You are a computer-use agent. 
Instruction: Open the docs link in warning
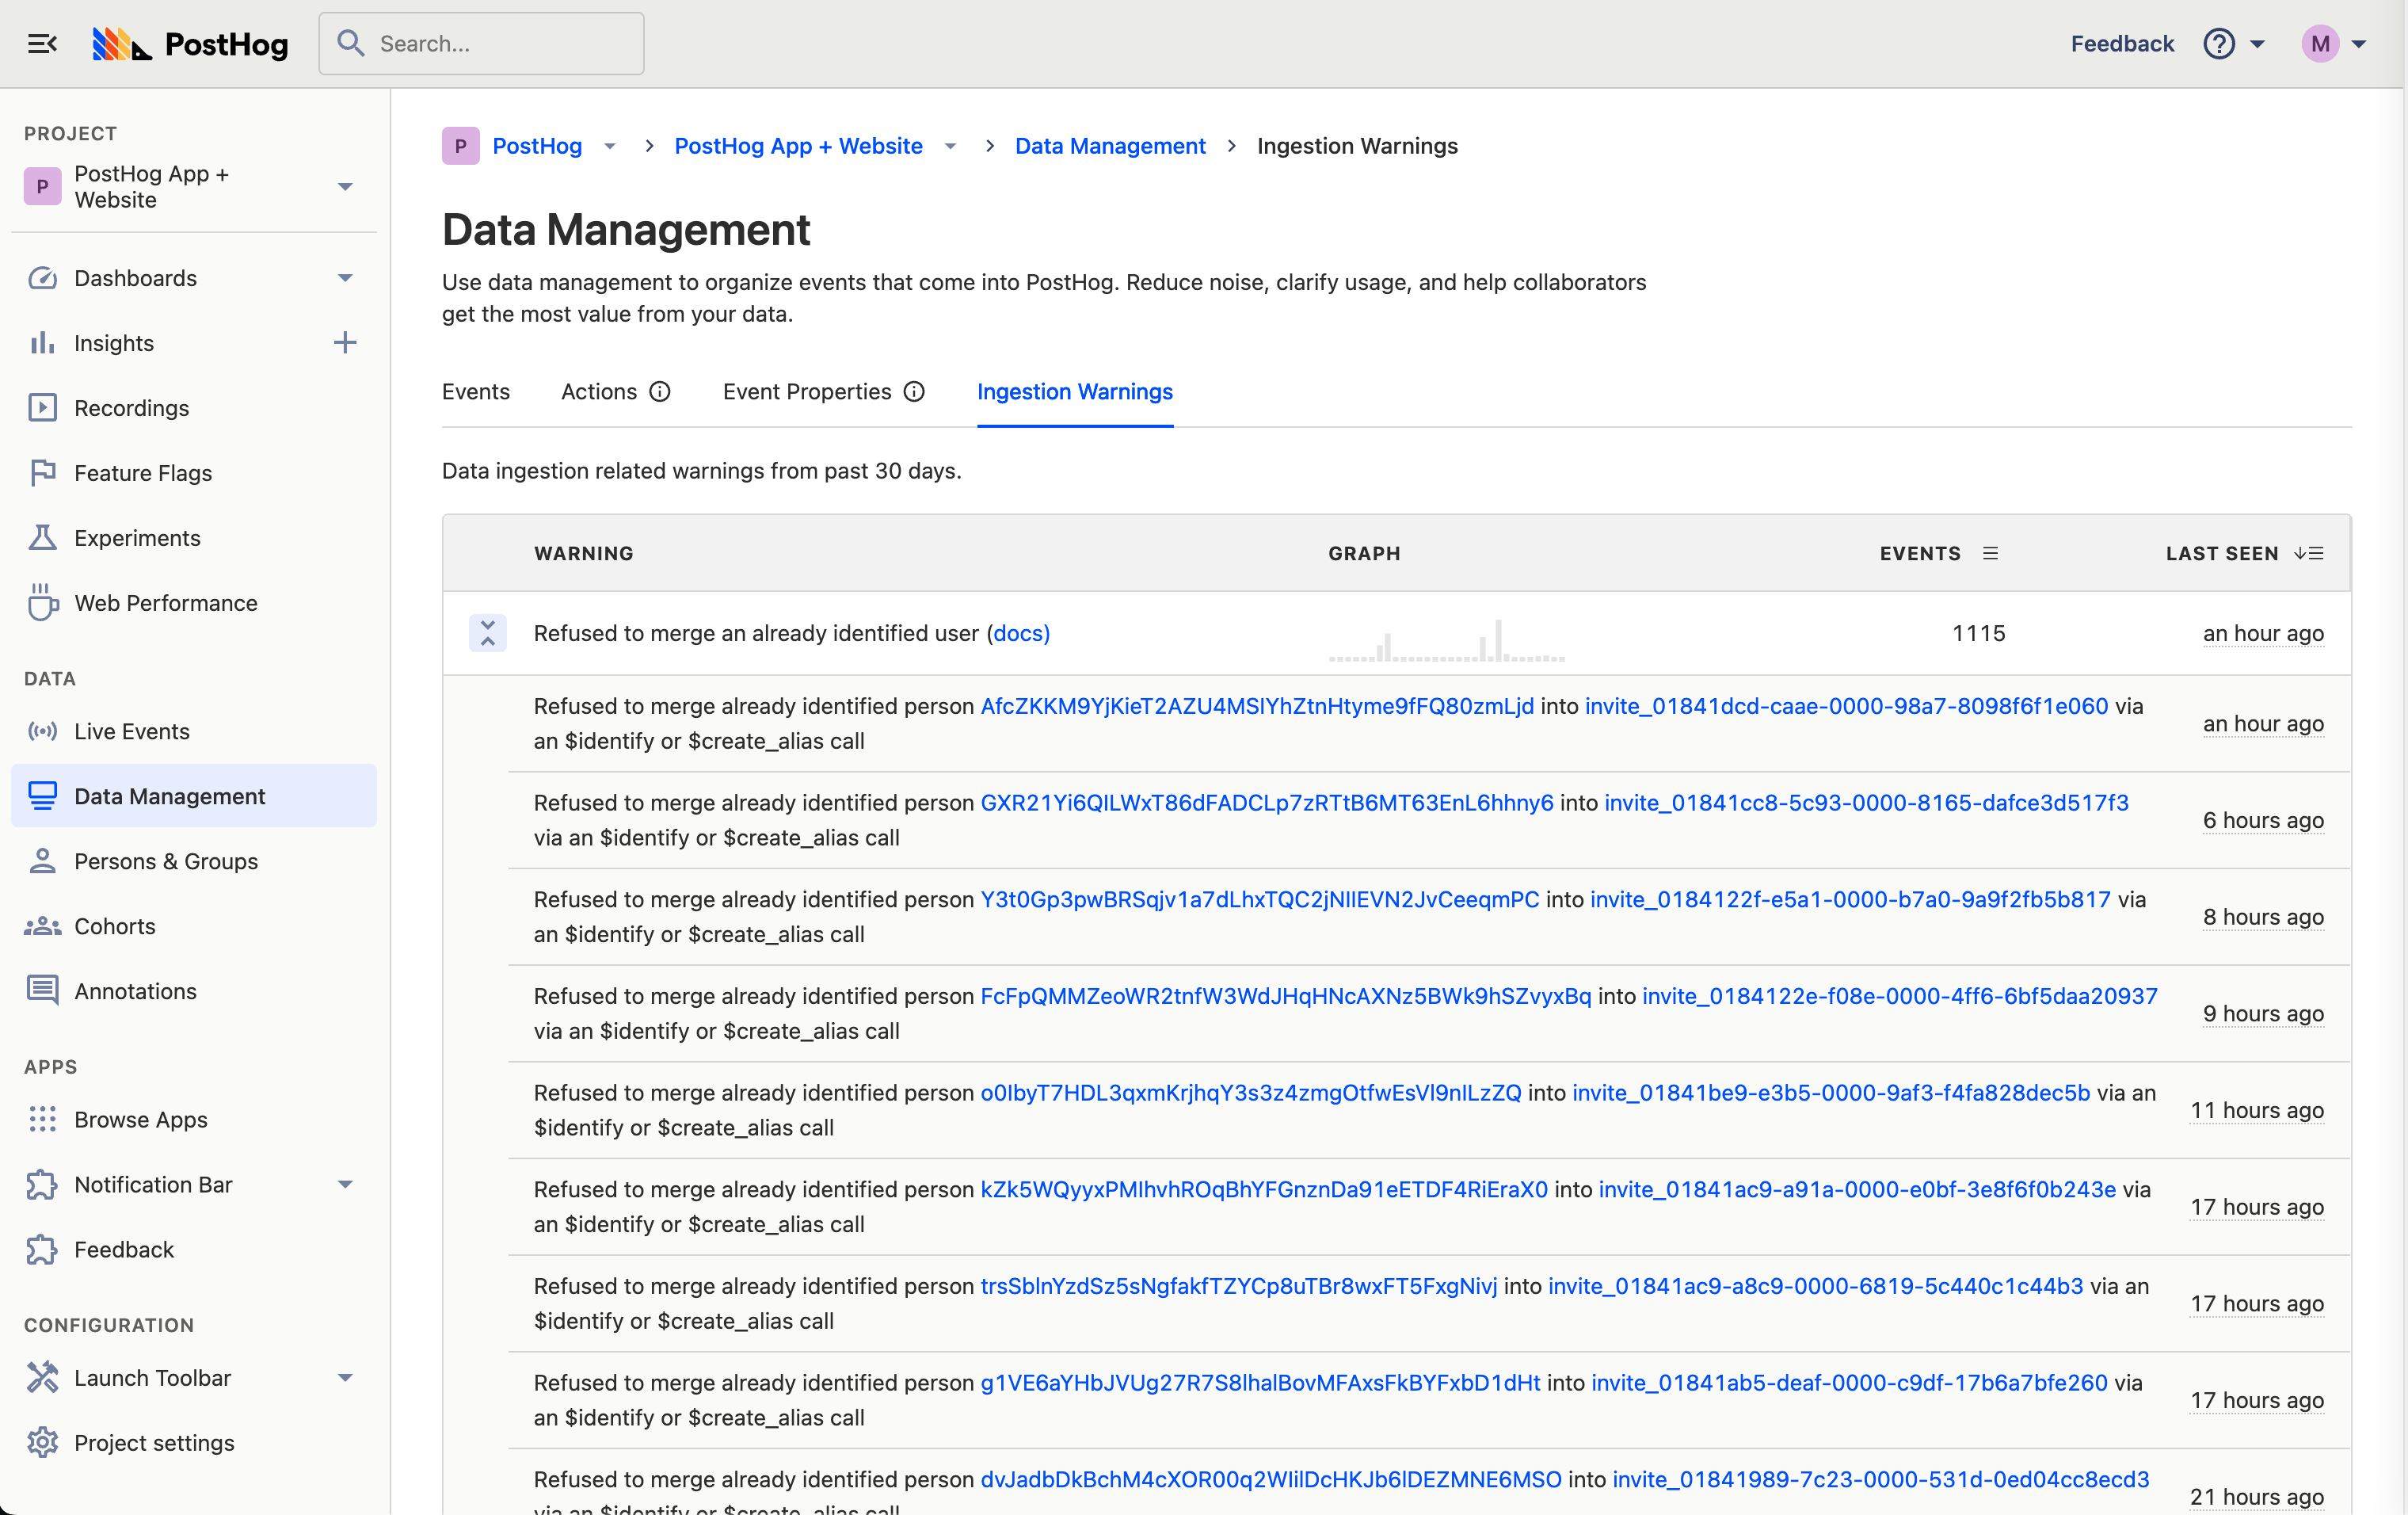coord(1019,633)
